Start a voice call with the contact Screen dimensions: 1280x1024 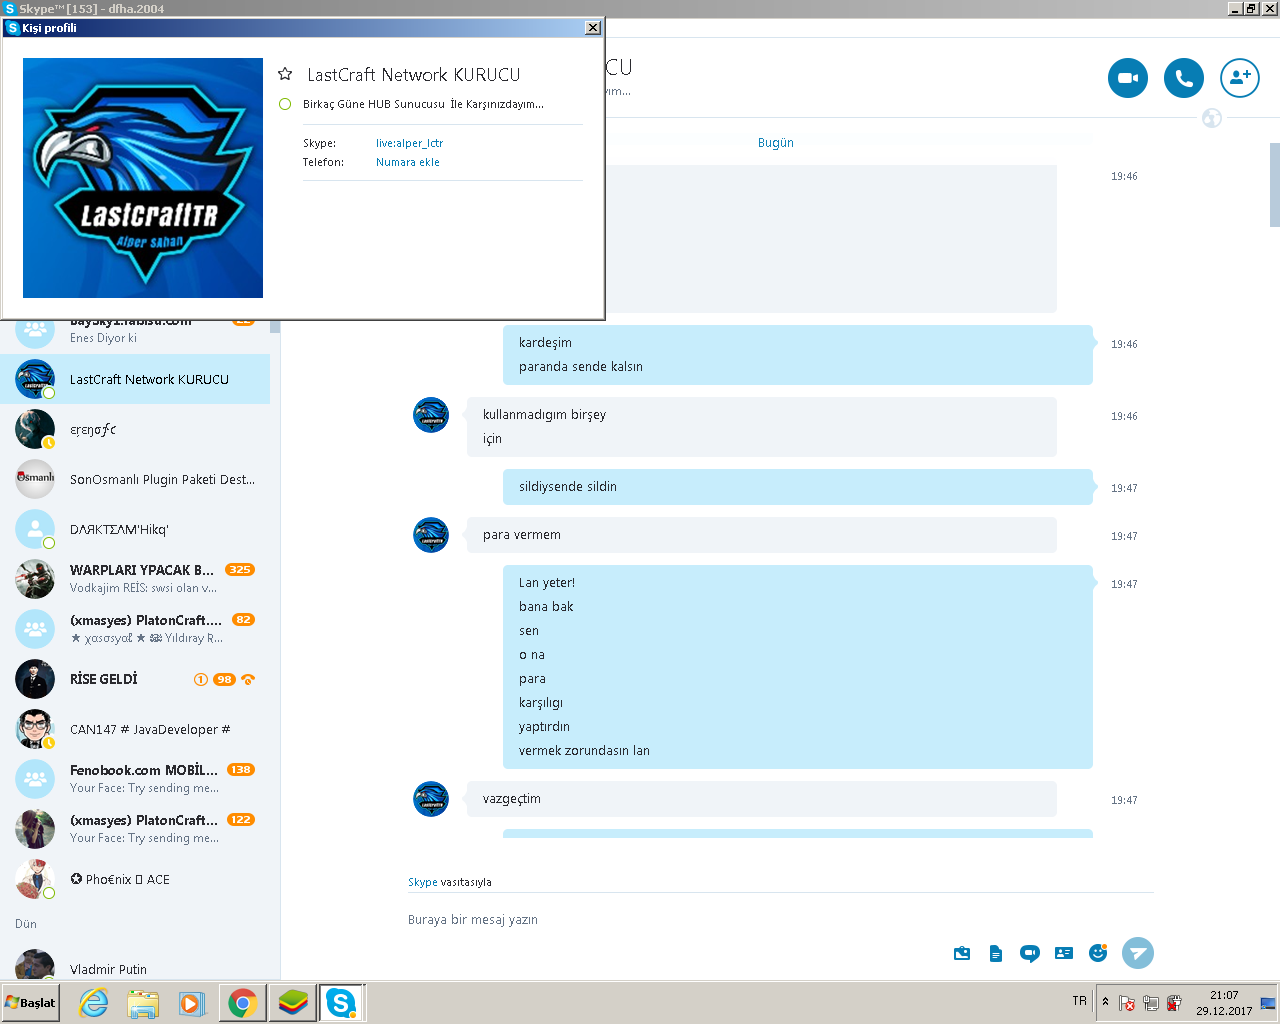click(x=1183, y=78)
